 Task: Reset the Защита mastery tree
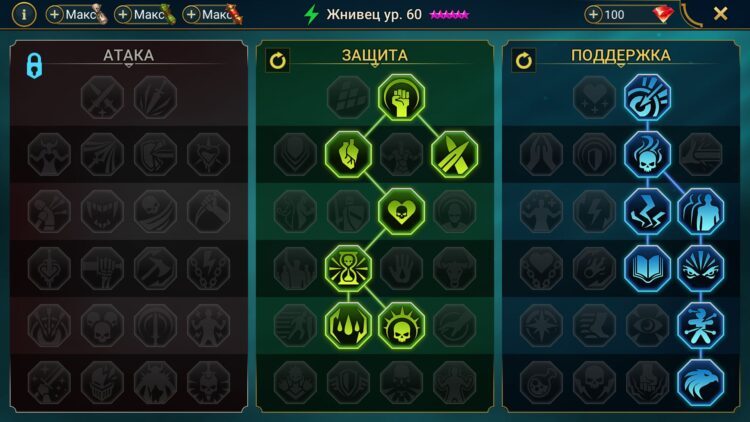tap(277, 61)
